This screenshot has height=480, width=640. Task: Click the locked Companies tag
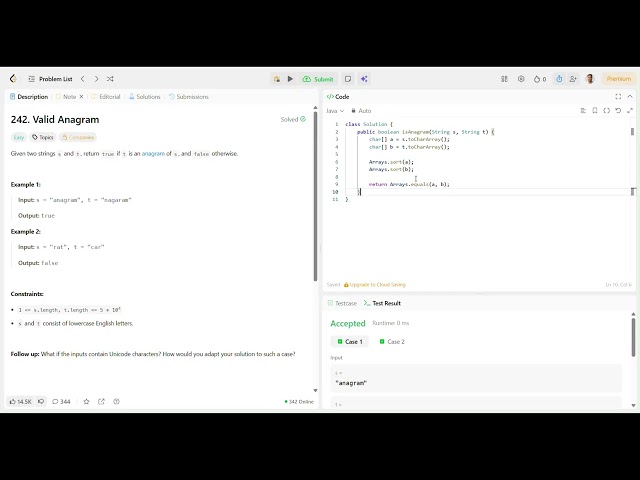tap(78, 138)
